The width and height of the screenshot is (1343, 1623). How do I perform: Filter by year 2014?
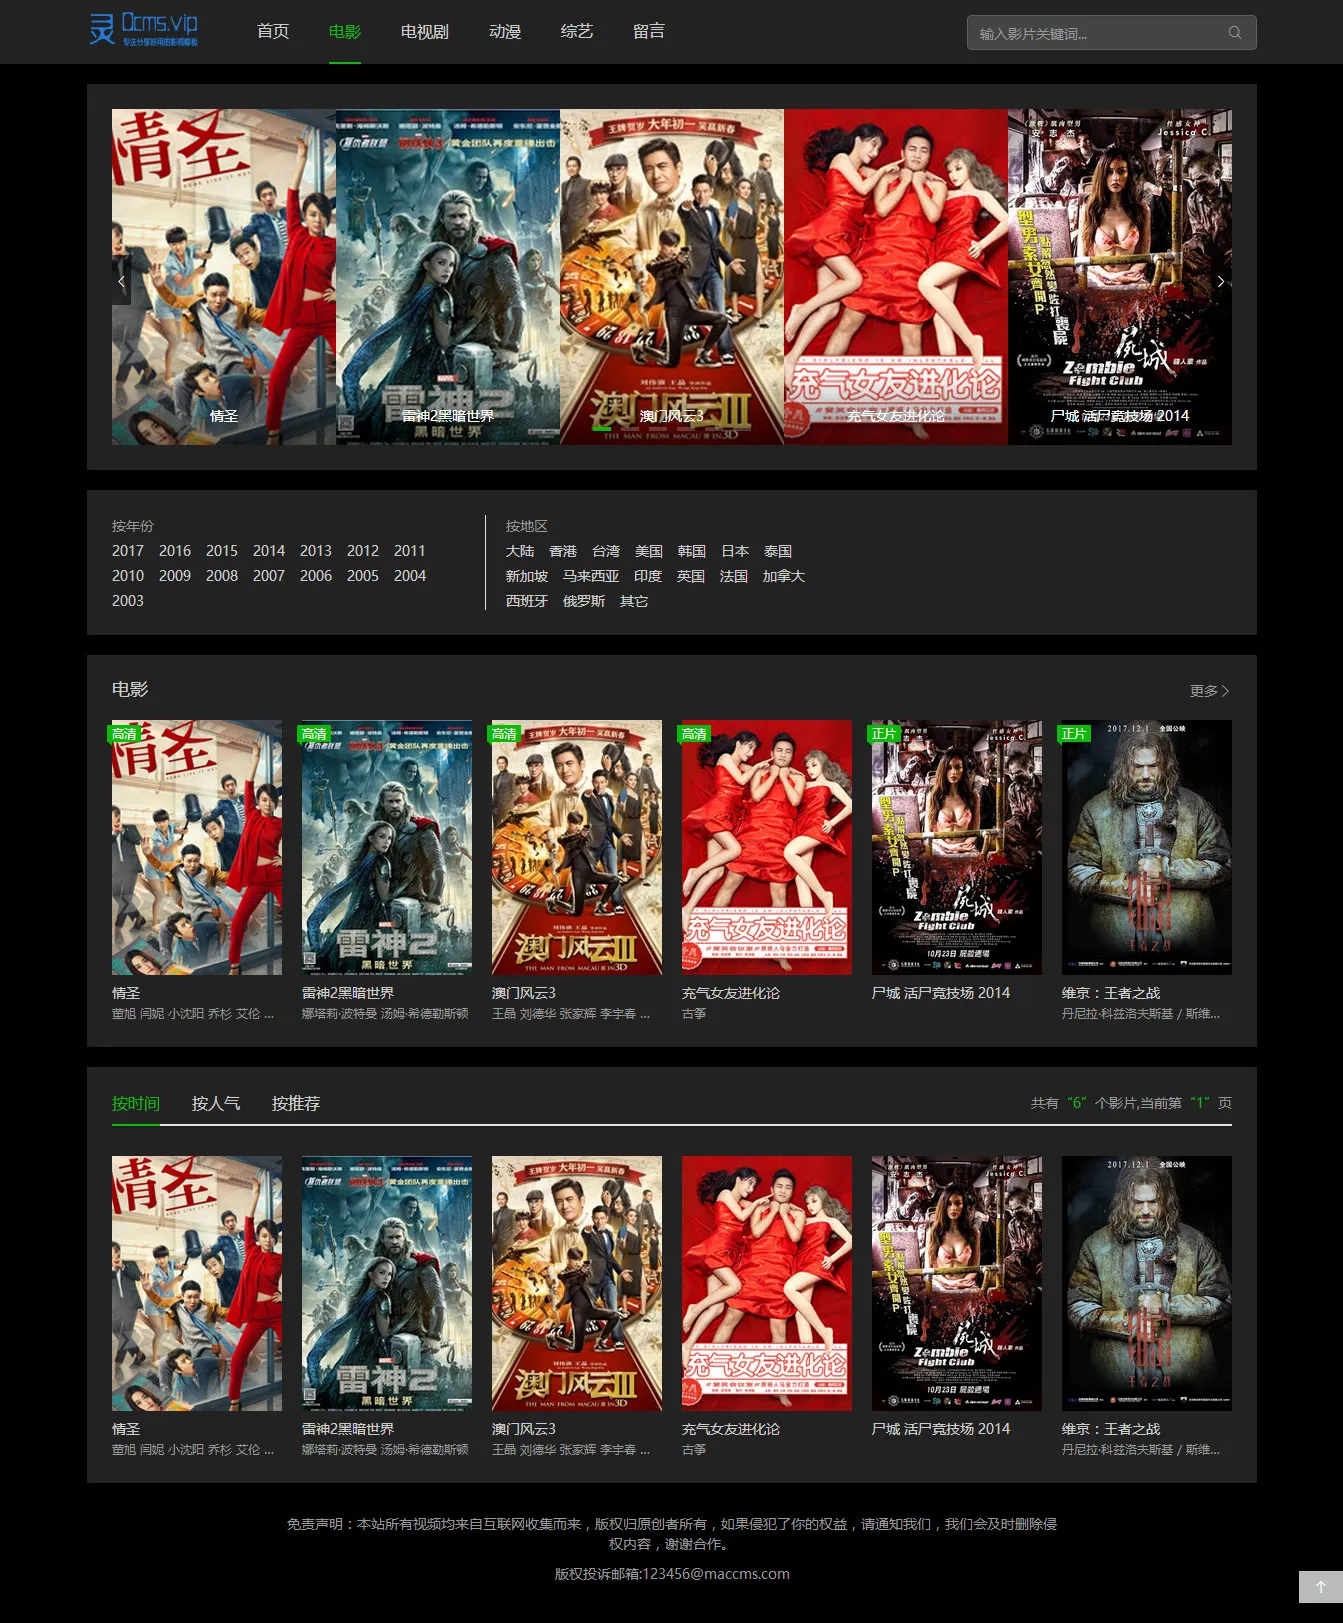point(269,551)
